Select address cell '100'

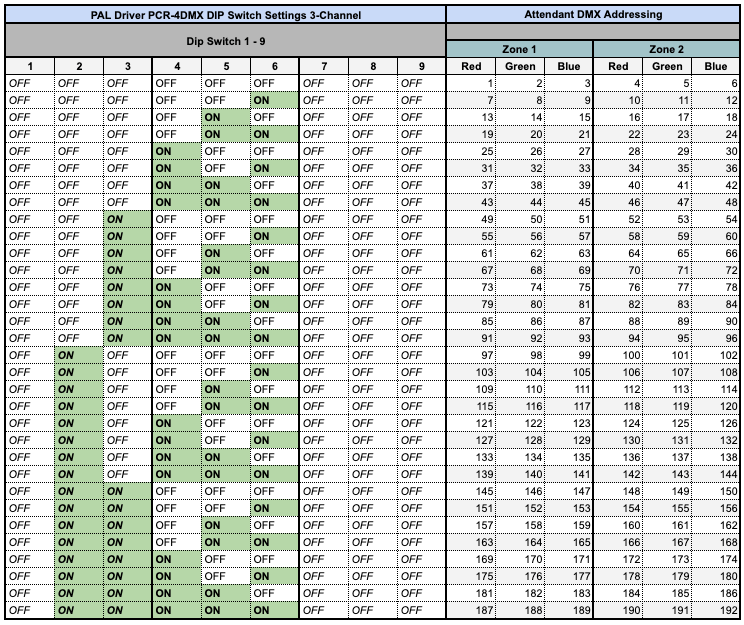[x=618, y=355]
